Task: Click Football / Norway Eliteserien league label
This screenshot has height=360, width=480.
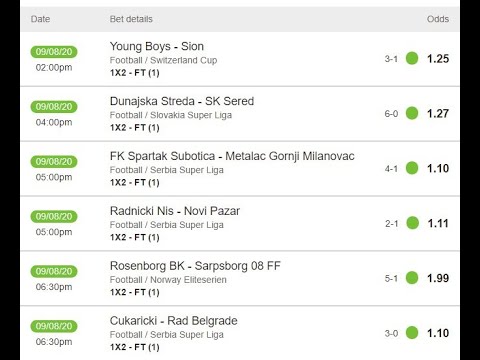Action: [168, 280]
